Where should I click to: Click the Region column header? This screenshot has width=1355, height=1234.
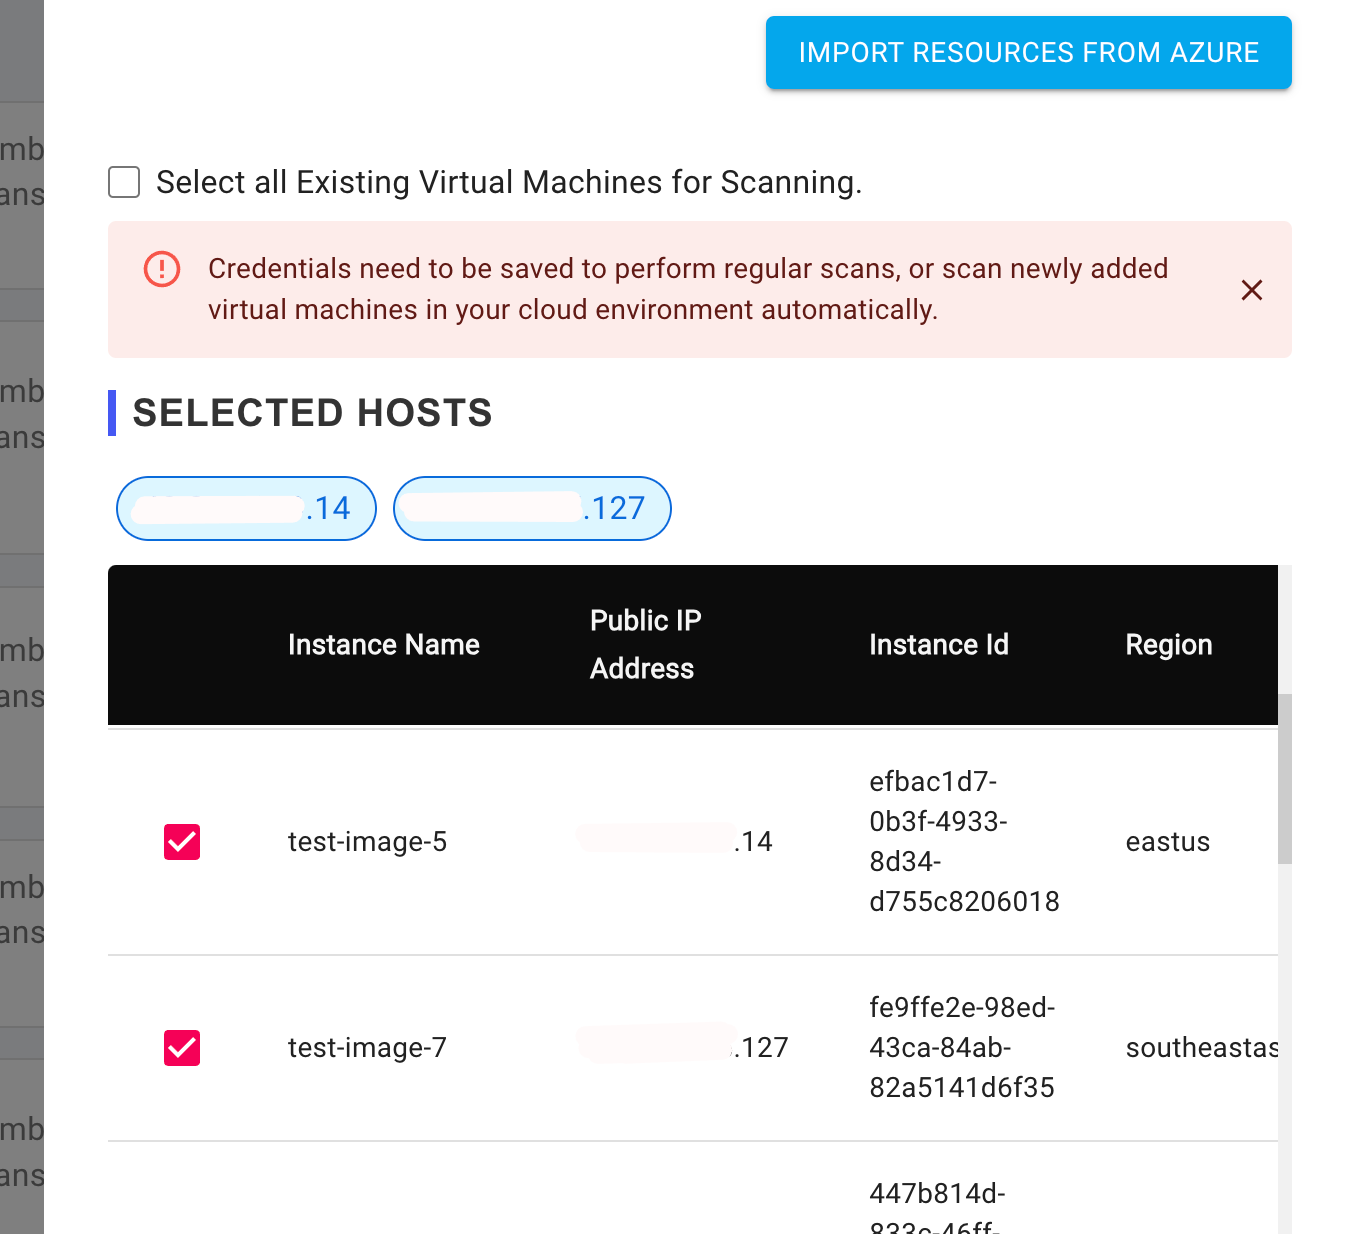pos(1168,645)
